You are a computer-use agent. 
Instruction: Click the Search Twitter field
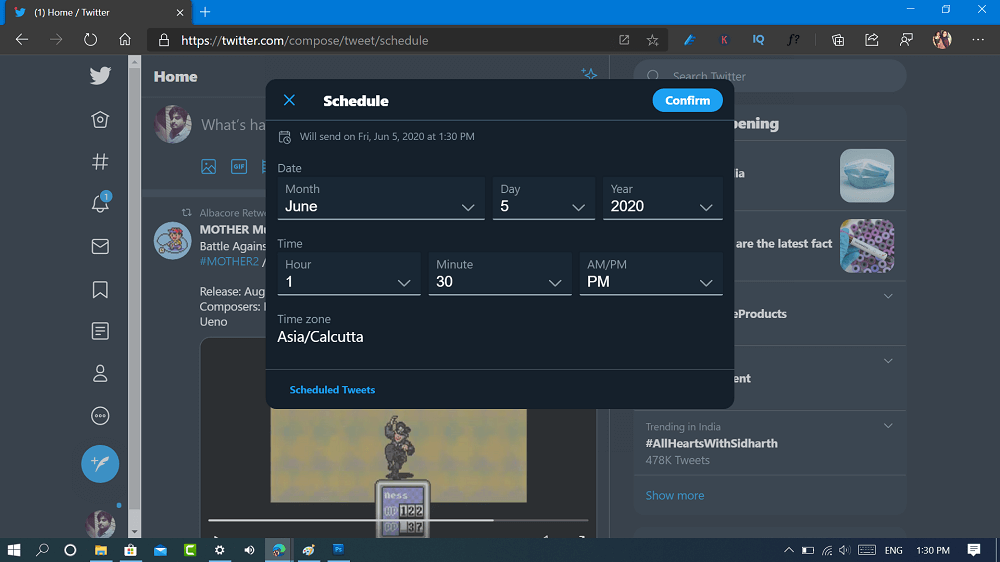(x=770, y=76)
